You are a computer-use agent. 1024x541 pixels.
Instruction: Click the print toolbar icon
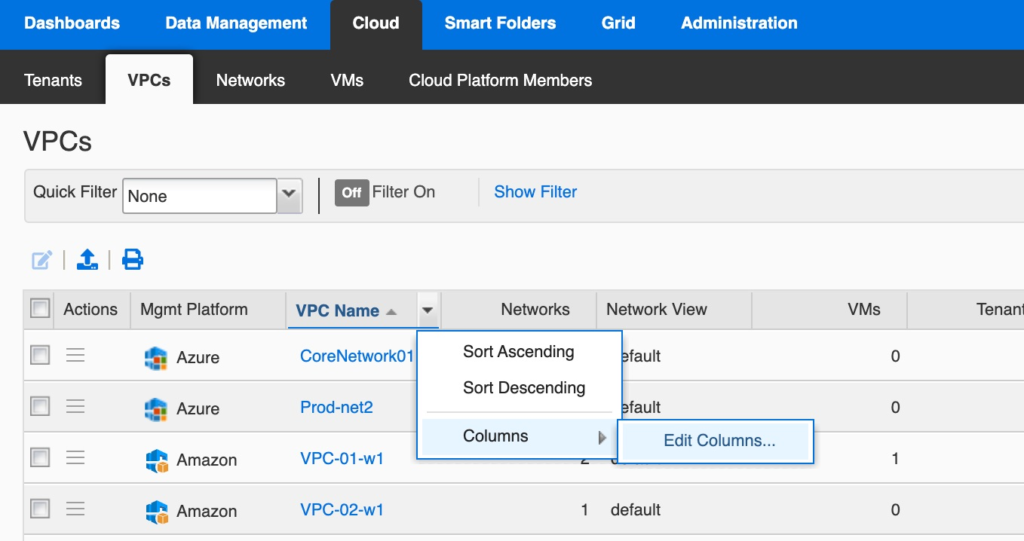click(132, 260)
